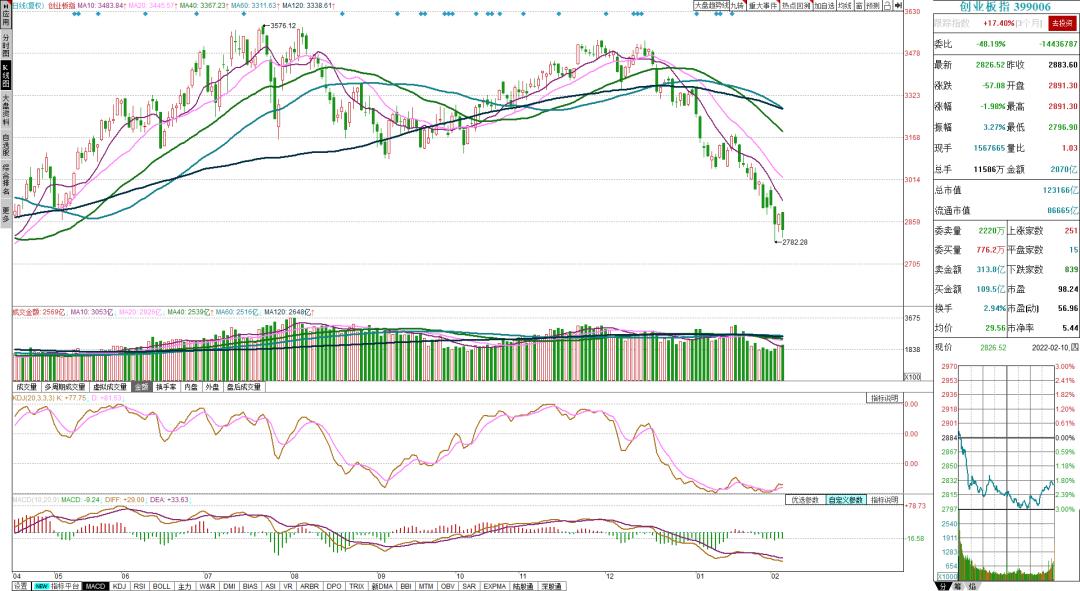Select the 金额 tab under volume chart
Viewport: 1080px width, 591px height.
pos(141,387)
